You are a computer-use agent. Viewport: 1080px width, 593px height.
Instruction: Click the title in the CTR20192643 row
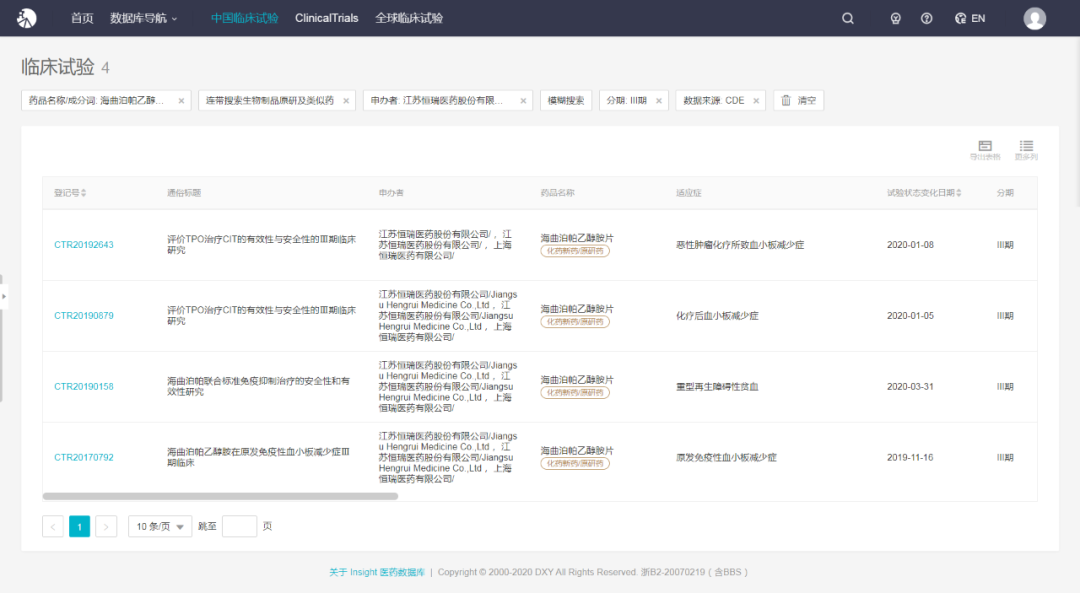[x=262, y=245]
